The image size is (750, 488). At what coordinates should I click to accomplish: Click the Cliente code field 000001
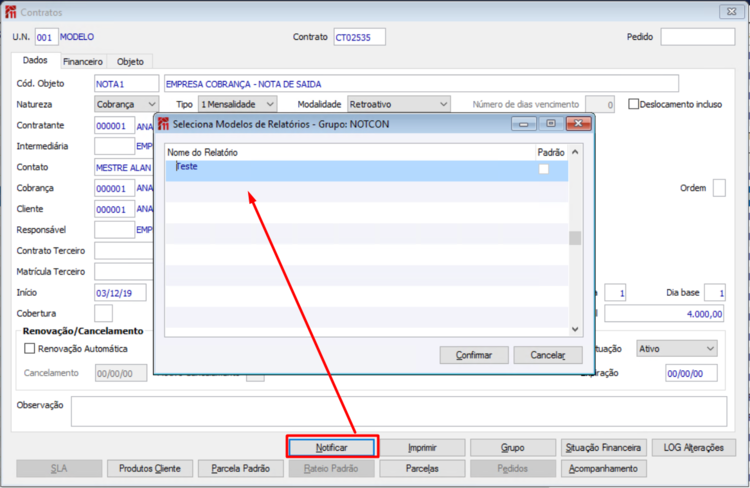click(114, 209)
